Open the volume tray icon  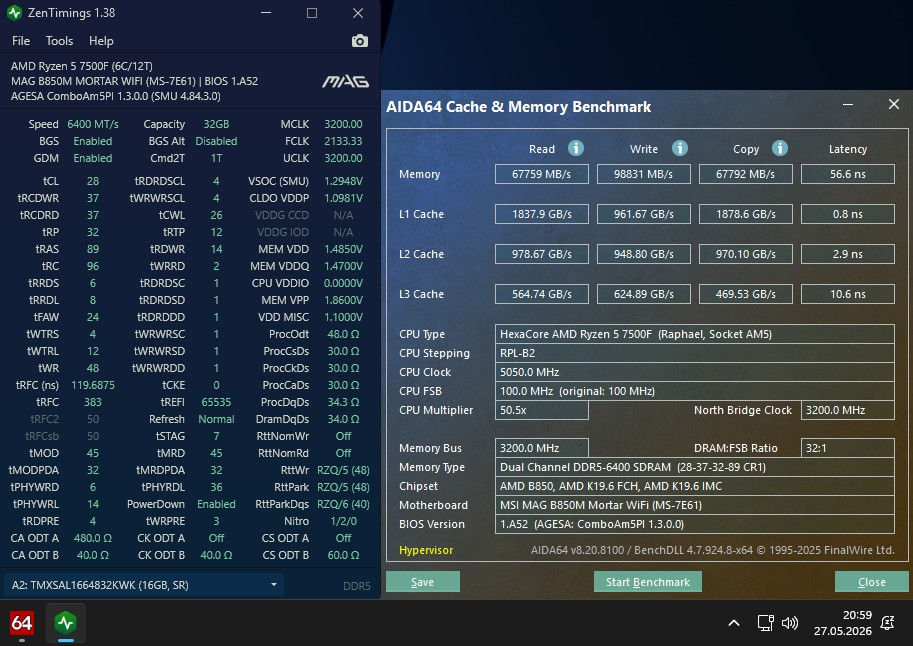pos(790,623)
